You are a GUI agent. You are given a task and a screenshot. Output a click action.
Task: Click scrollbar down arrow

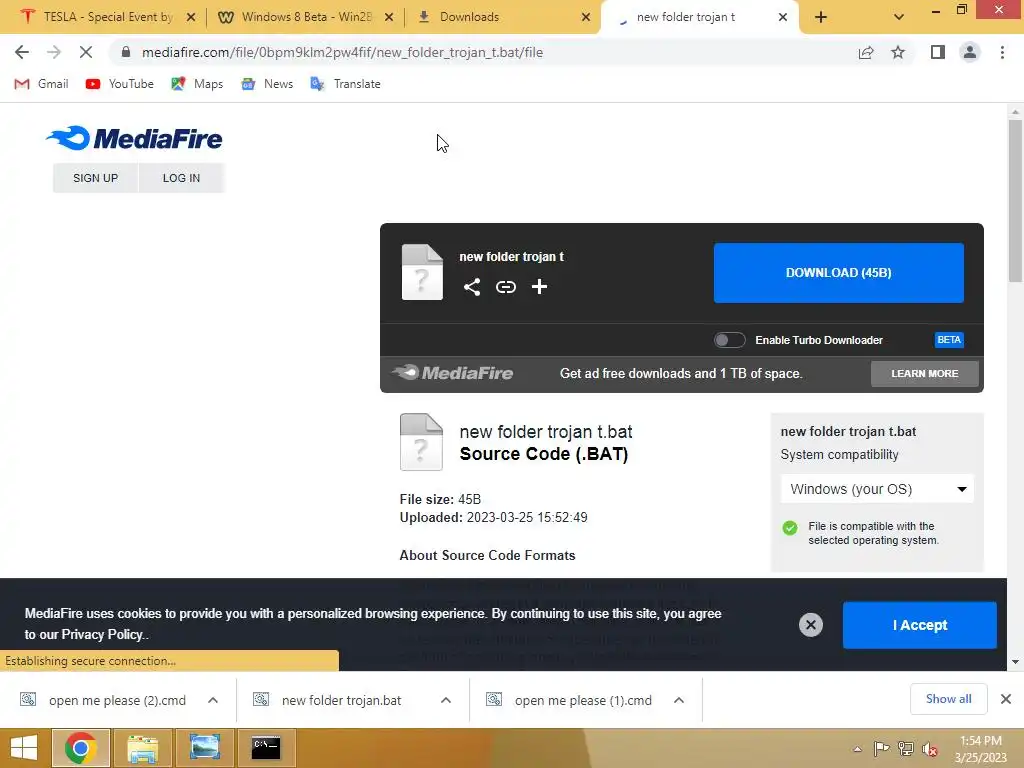[x=1015, y=662]
